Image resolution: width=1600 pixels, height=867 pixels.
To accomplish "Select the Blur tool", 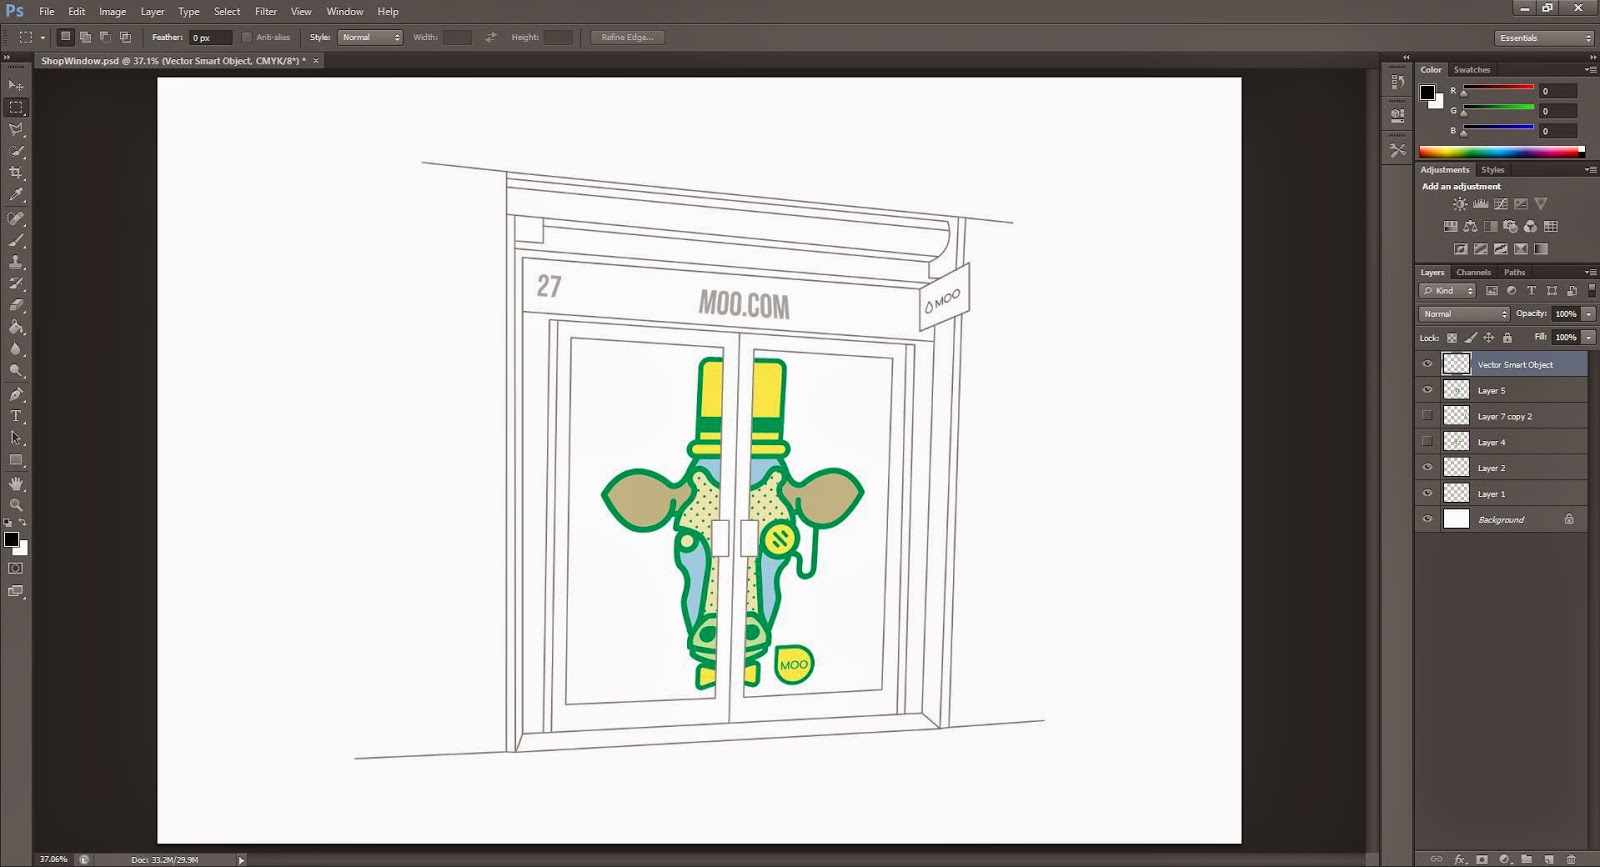I will point(16,349).
